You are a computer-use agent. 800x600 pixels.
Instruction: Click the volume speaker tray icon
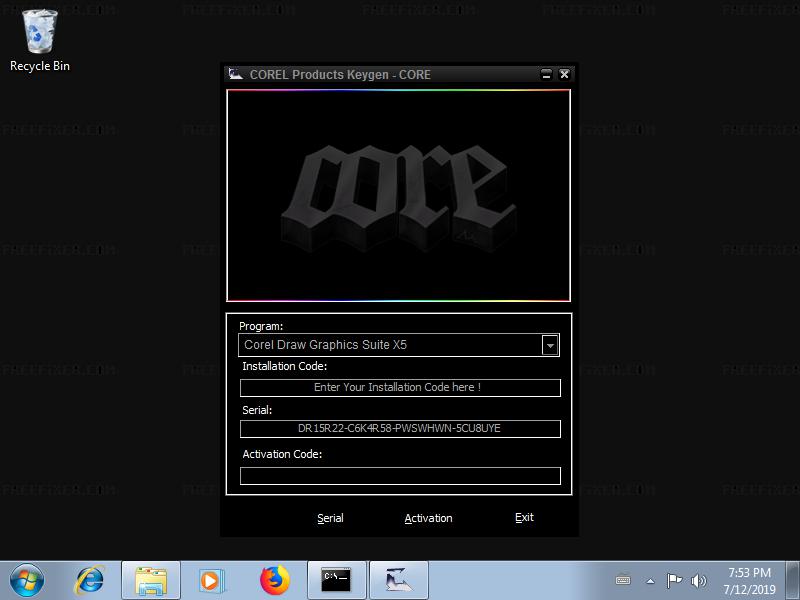pyautogui.click(x=698, y=581)
